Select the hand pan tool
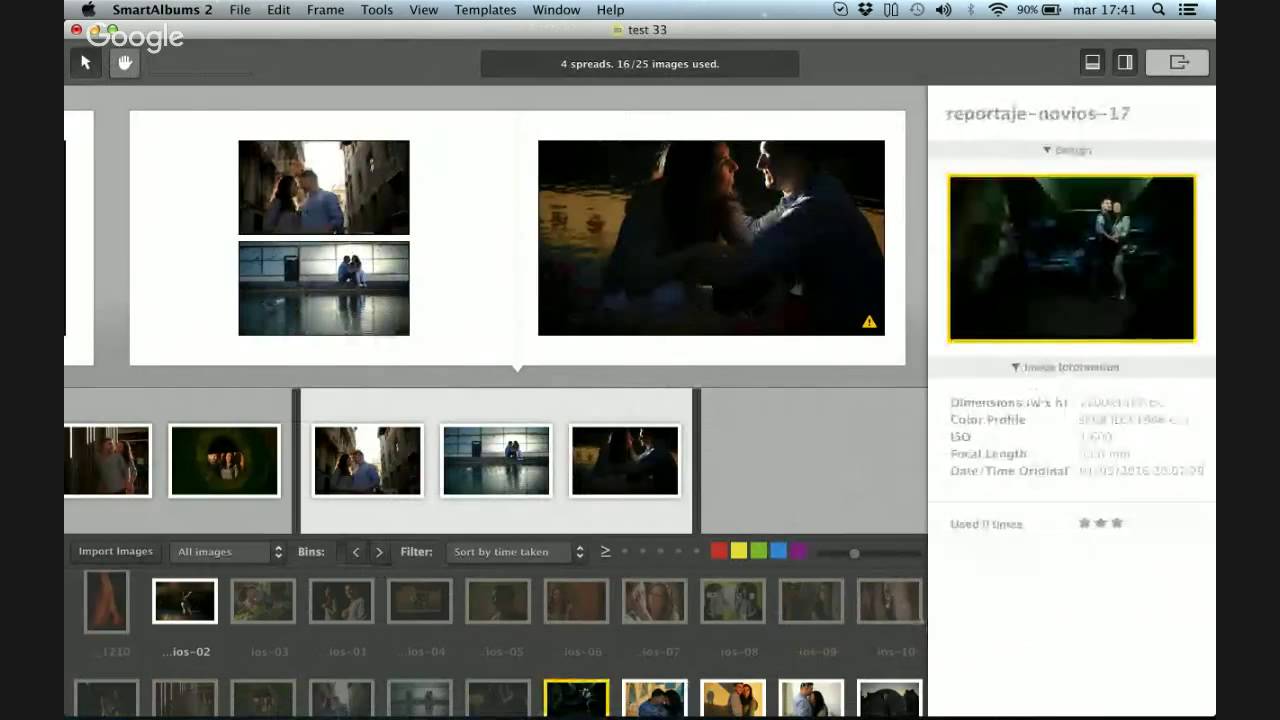Viewport: 1280px width, 720px height. (123, 62)
